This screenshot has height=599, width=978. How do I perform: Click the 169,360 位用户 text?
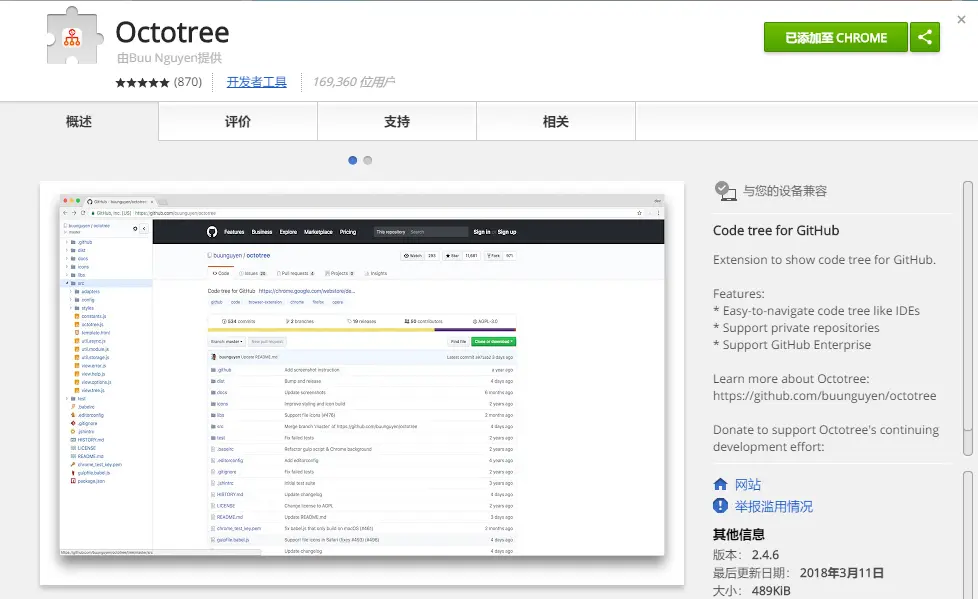point(354,82)
